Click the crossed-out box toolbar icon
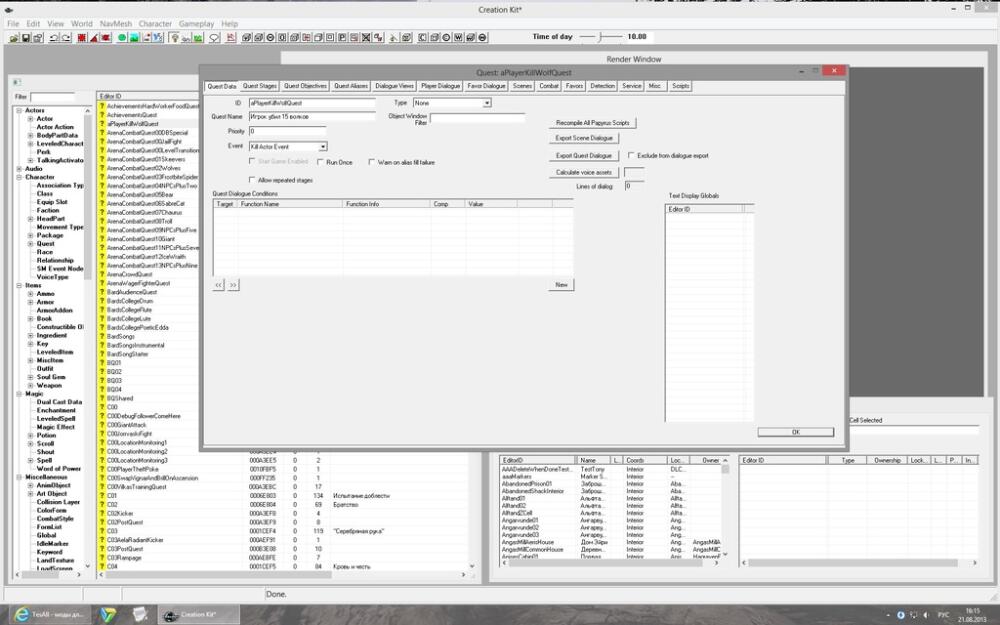Image resolution: width=1000 pixels, height=625 pixels. [366, 38]
